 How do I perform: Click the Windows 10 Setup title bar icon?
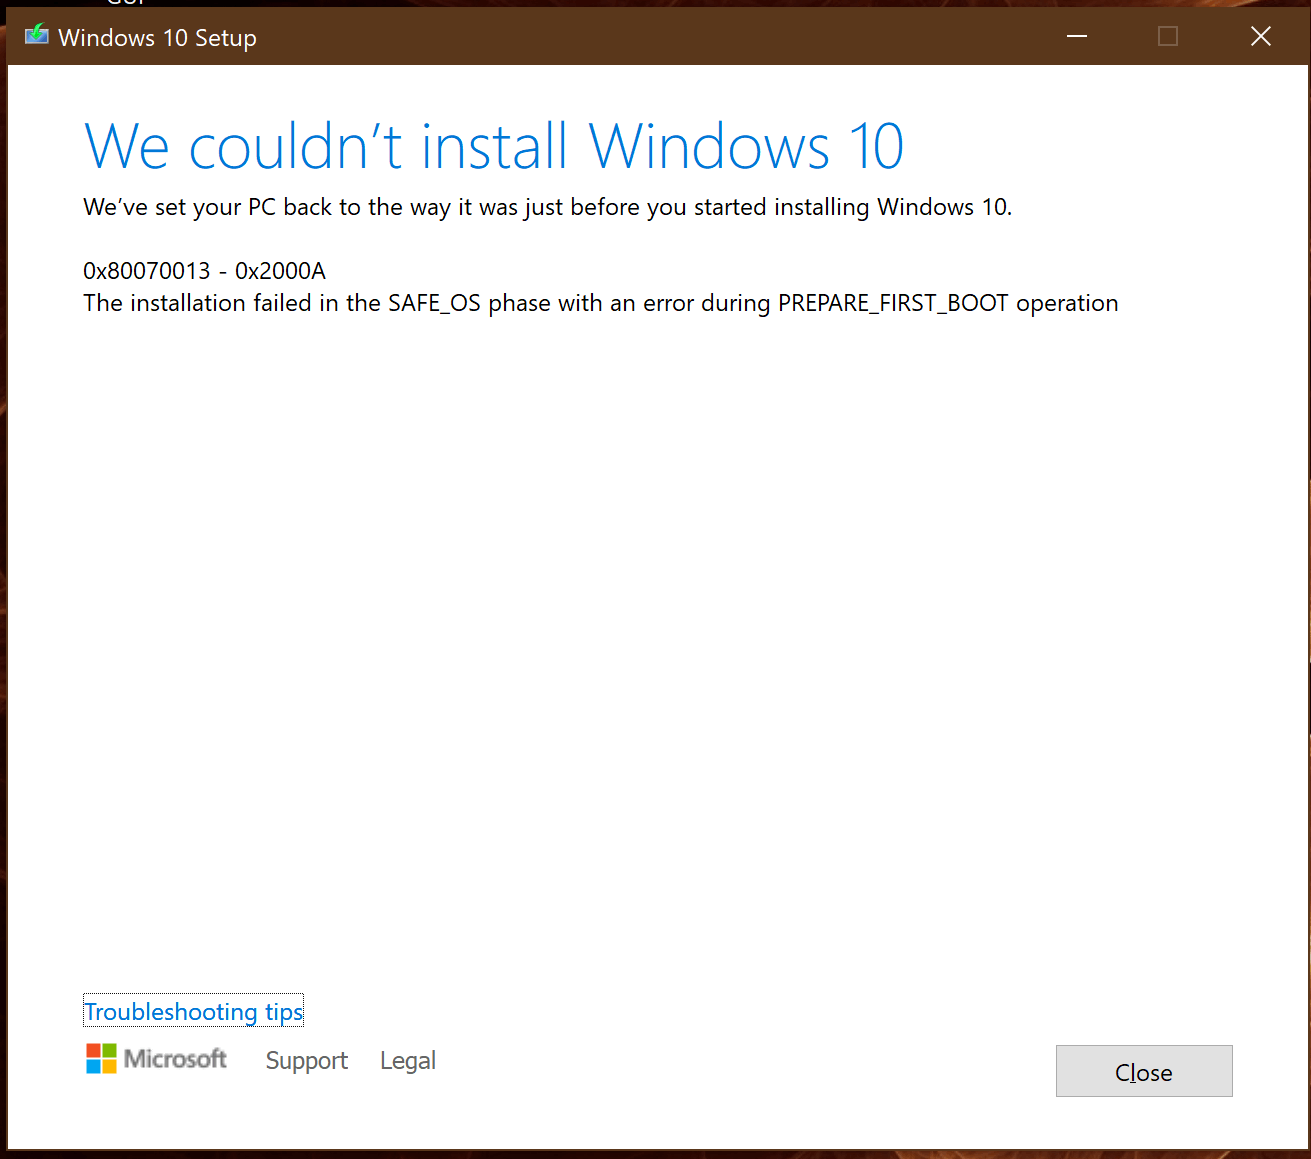point(37,36)
